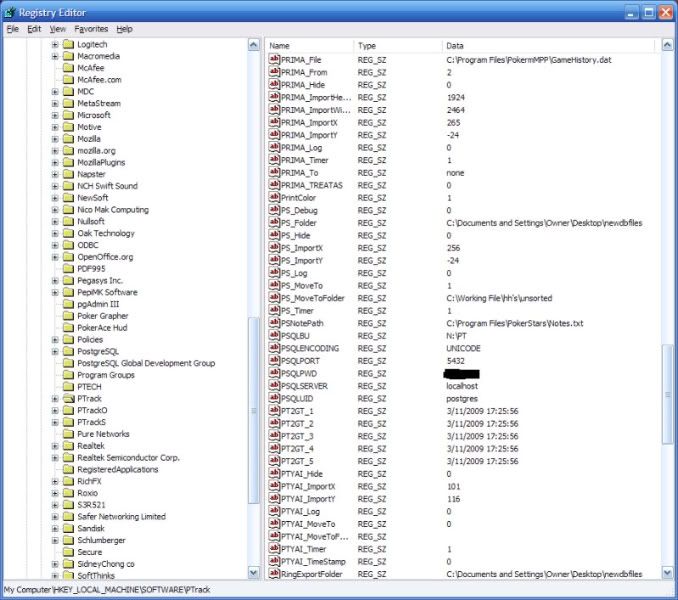This screenshot has height=600, width=678.
Task: Expand the Realtek tree node
Action: tap(55, 446)
